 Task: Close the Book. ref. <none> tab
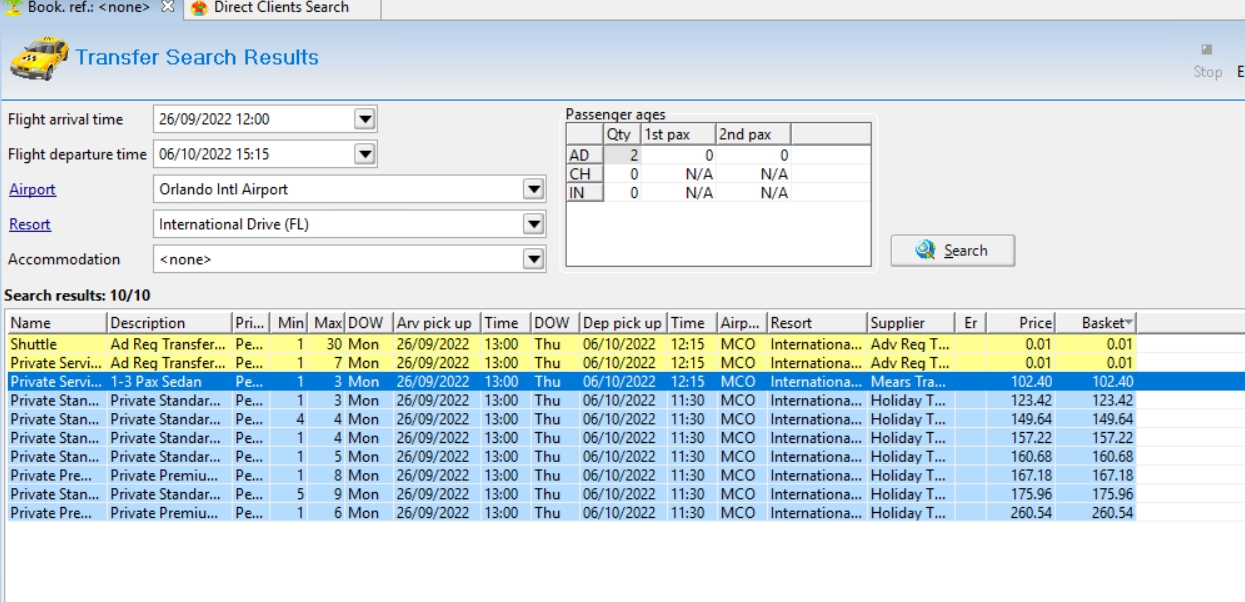point(167,7)
